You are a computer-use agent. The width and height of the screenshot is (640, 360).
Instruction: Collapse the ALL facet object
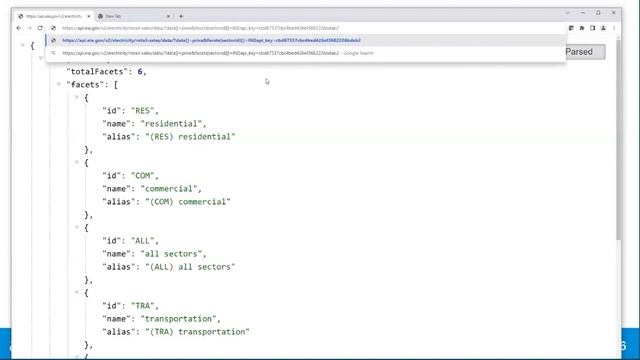pos(76,227)
